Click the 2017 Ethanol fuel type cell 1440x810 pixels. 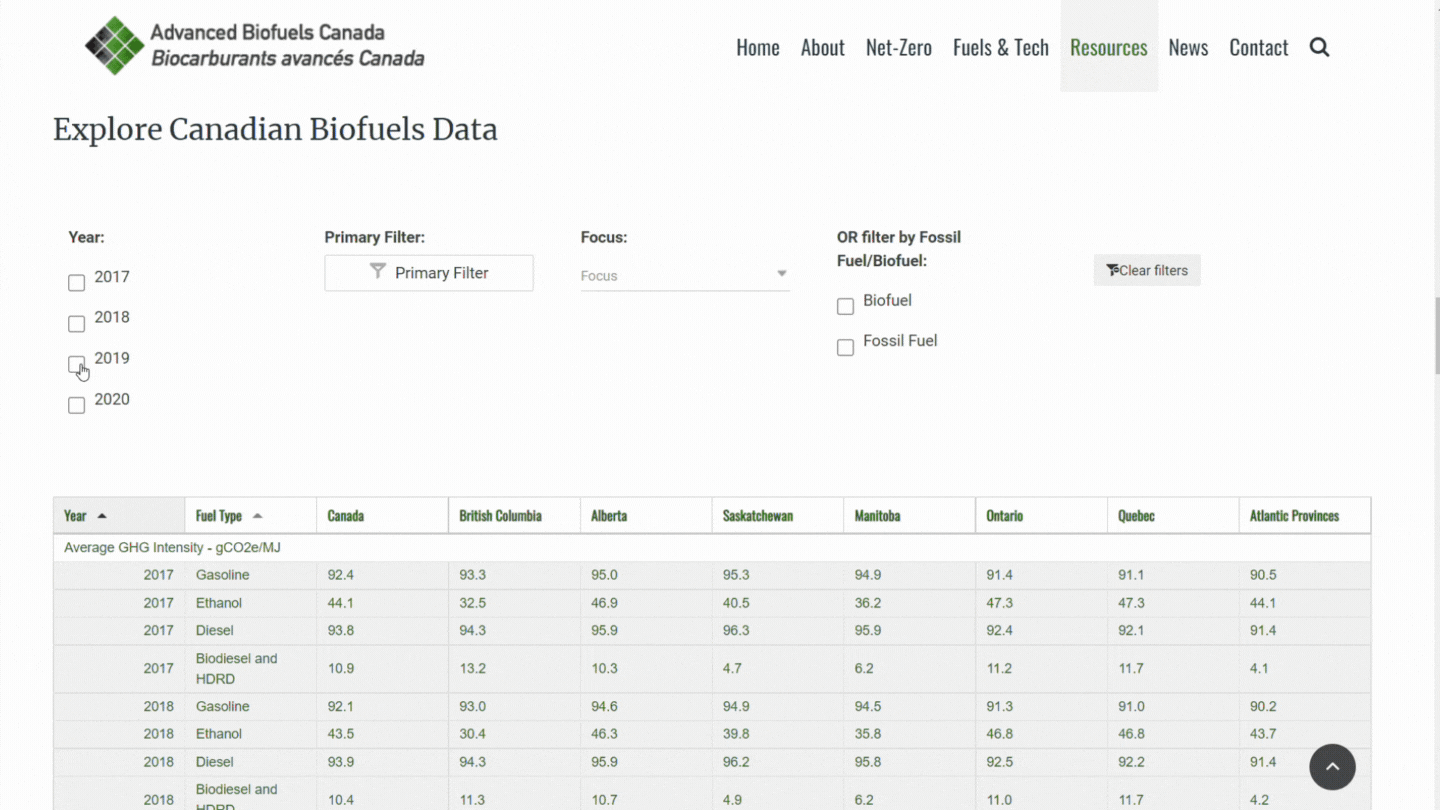250,603
